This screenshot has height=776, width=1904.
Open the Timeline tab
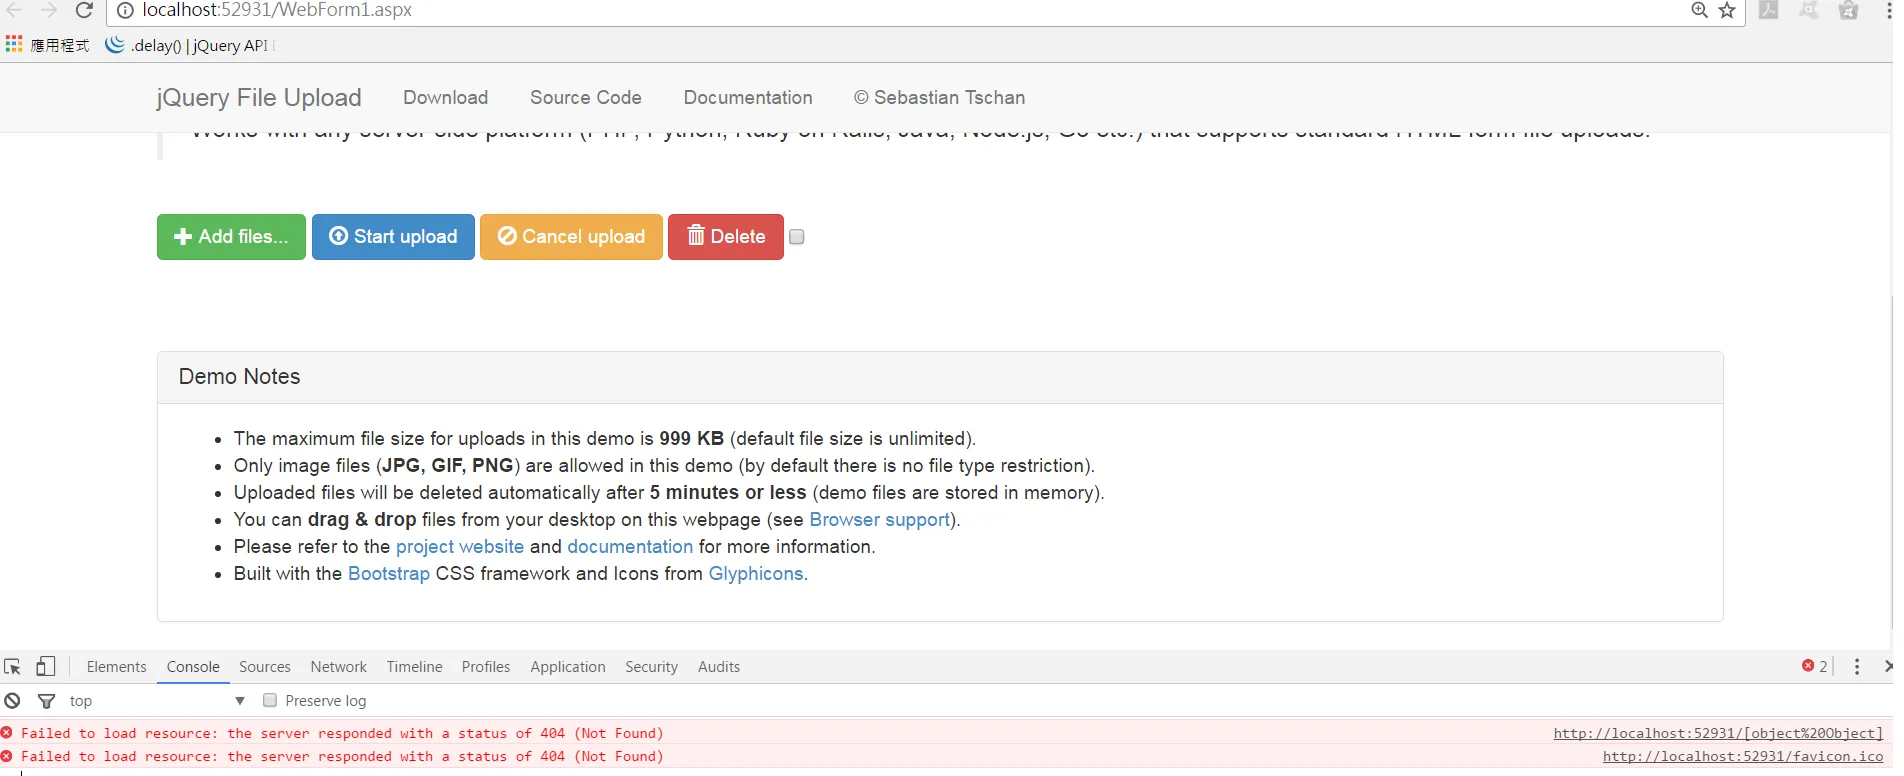click(415, 667)
